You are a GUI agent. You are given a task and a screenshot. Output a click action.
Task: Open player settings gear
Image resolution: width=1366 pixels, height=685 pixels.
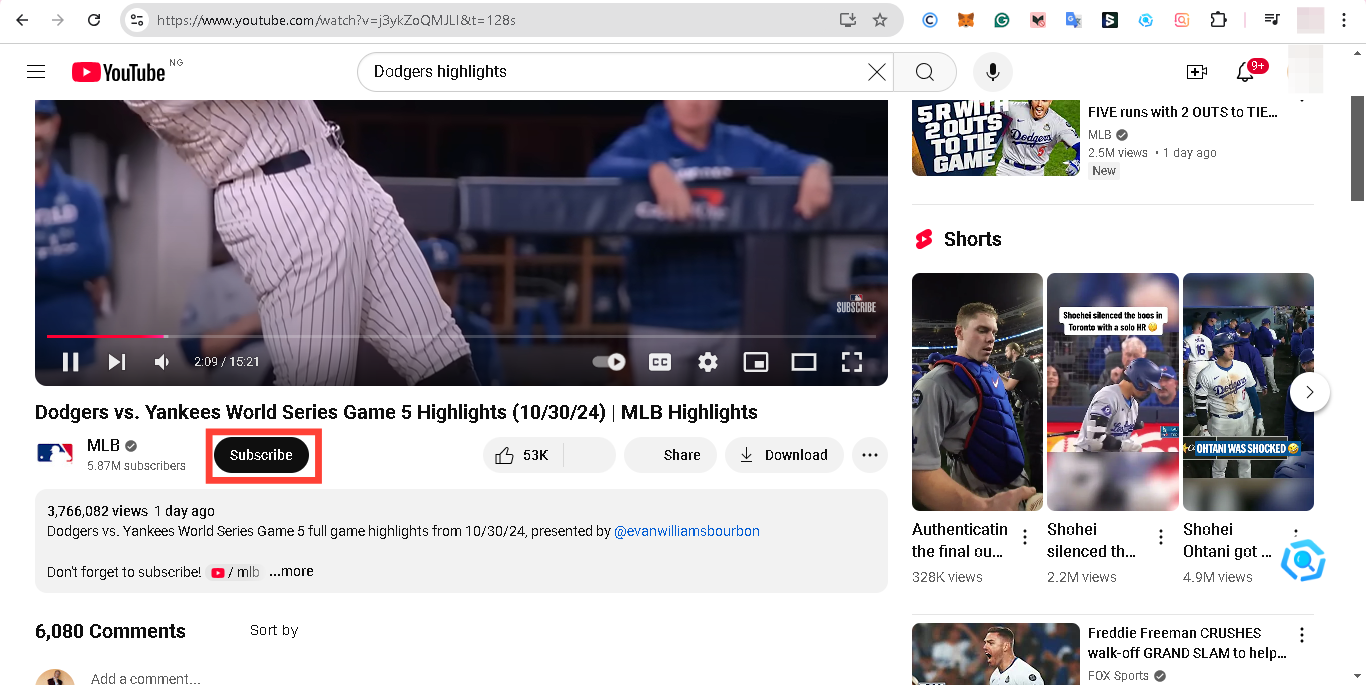tap(708, 362)
